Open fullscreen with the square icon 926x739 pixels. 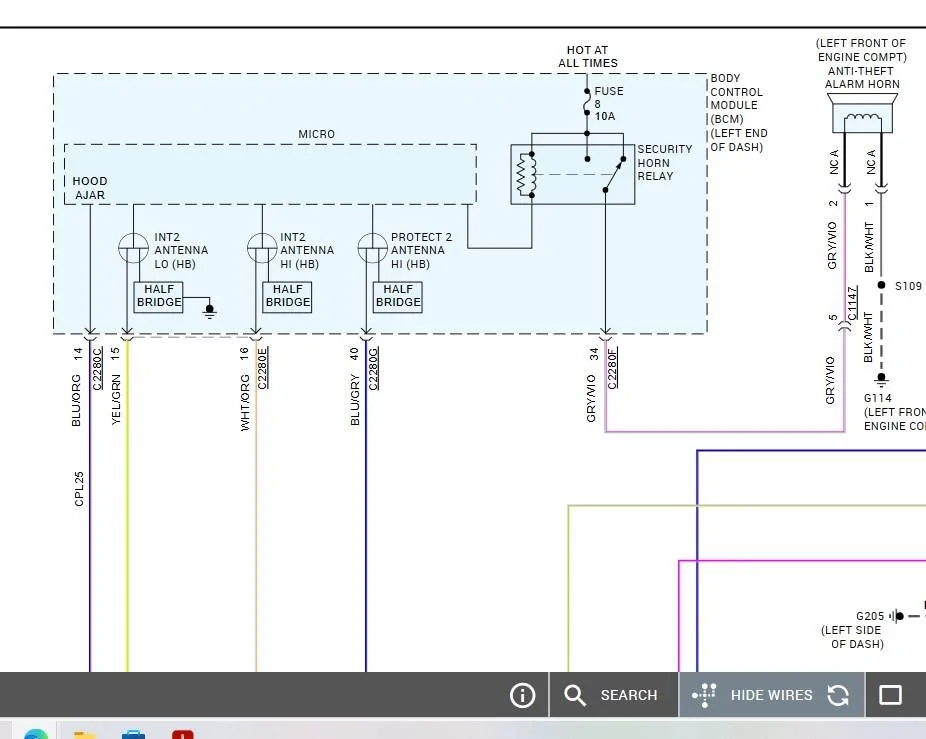pyautogui.click(x=890, y=695)
